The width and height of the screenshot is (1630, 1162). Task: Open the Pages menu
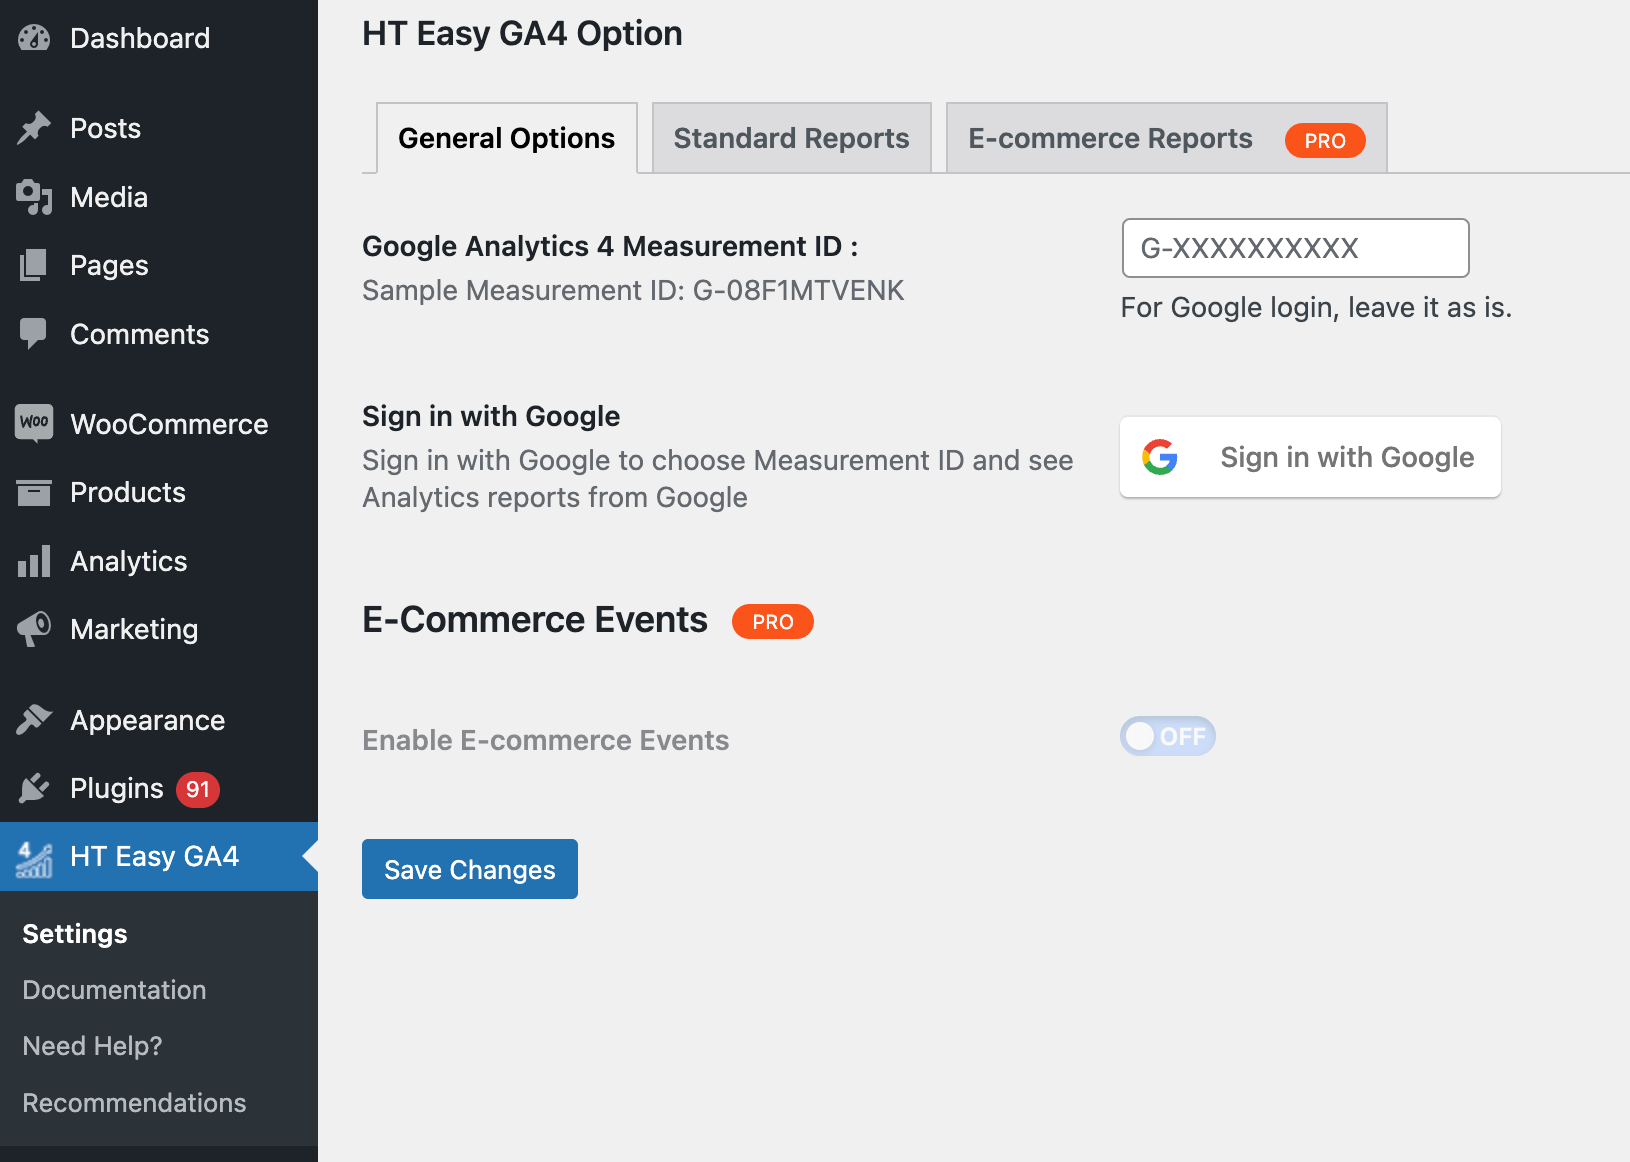(159, 265)
